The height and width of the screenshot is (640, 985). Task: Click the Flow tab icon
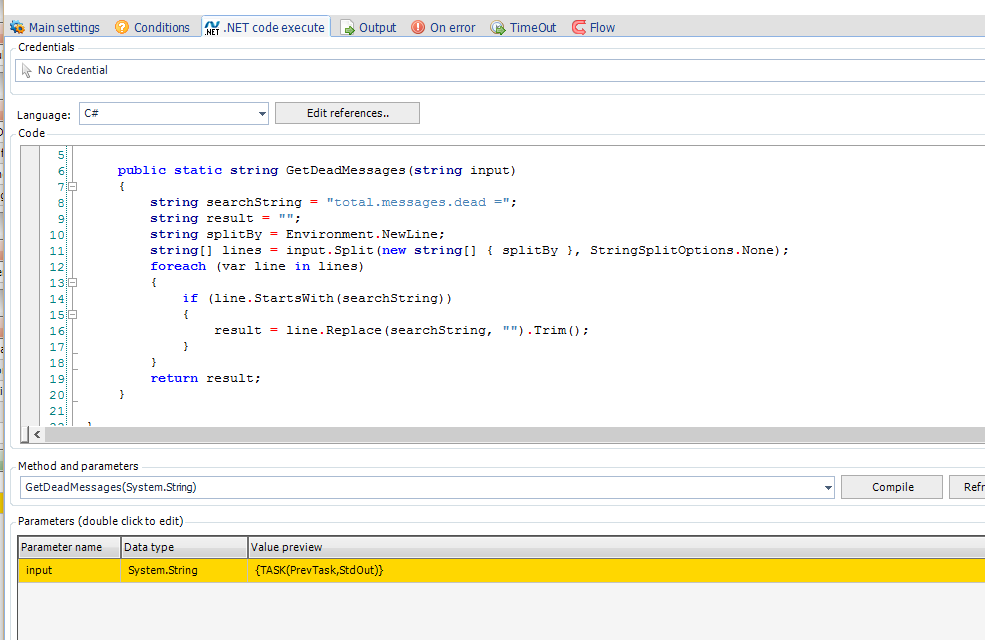(579, 28)
